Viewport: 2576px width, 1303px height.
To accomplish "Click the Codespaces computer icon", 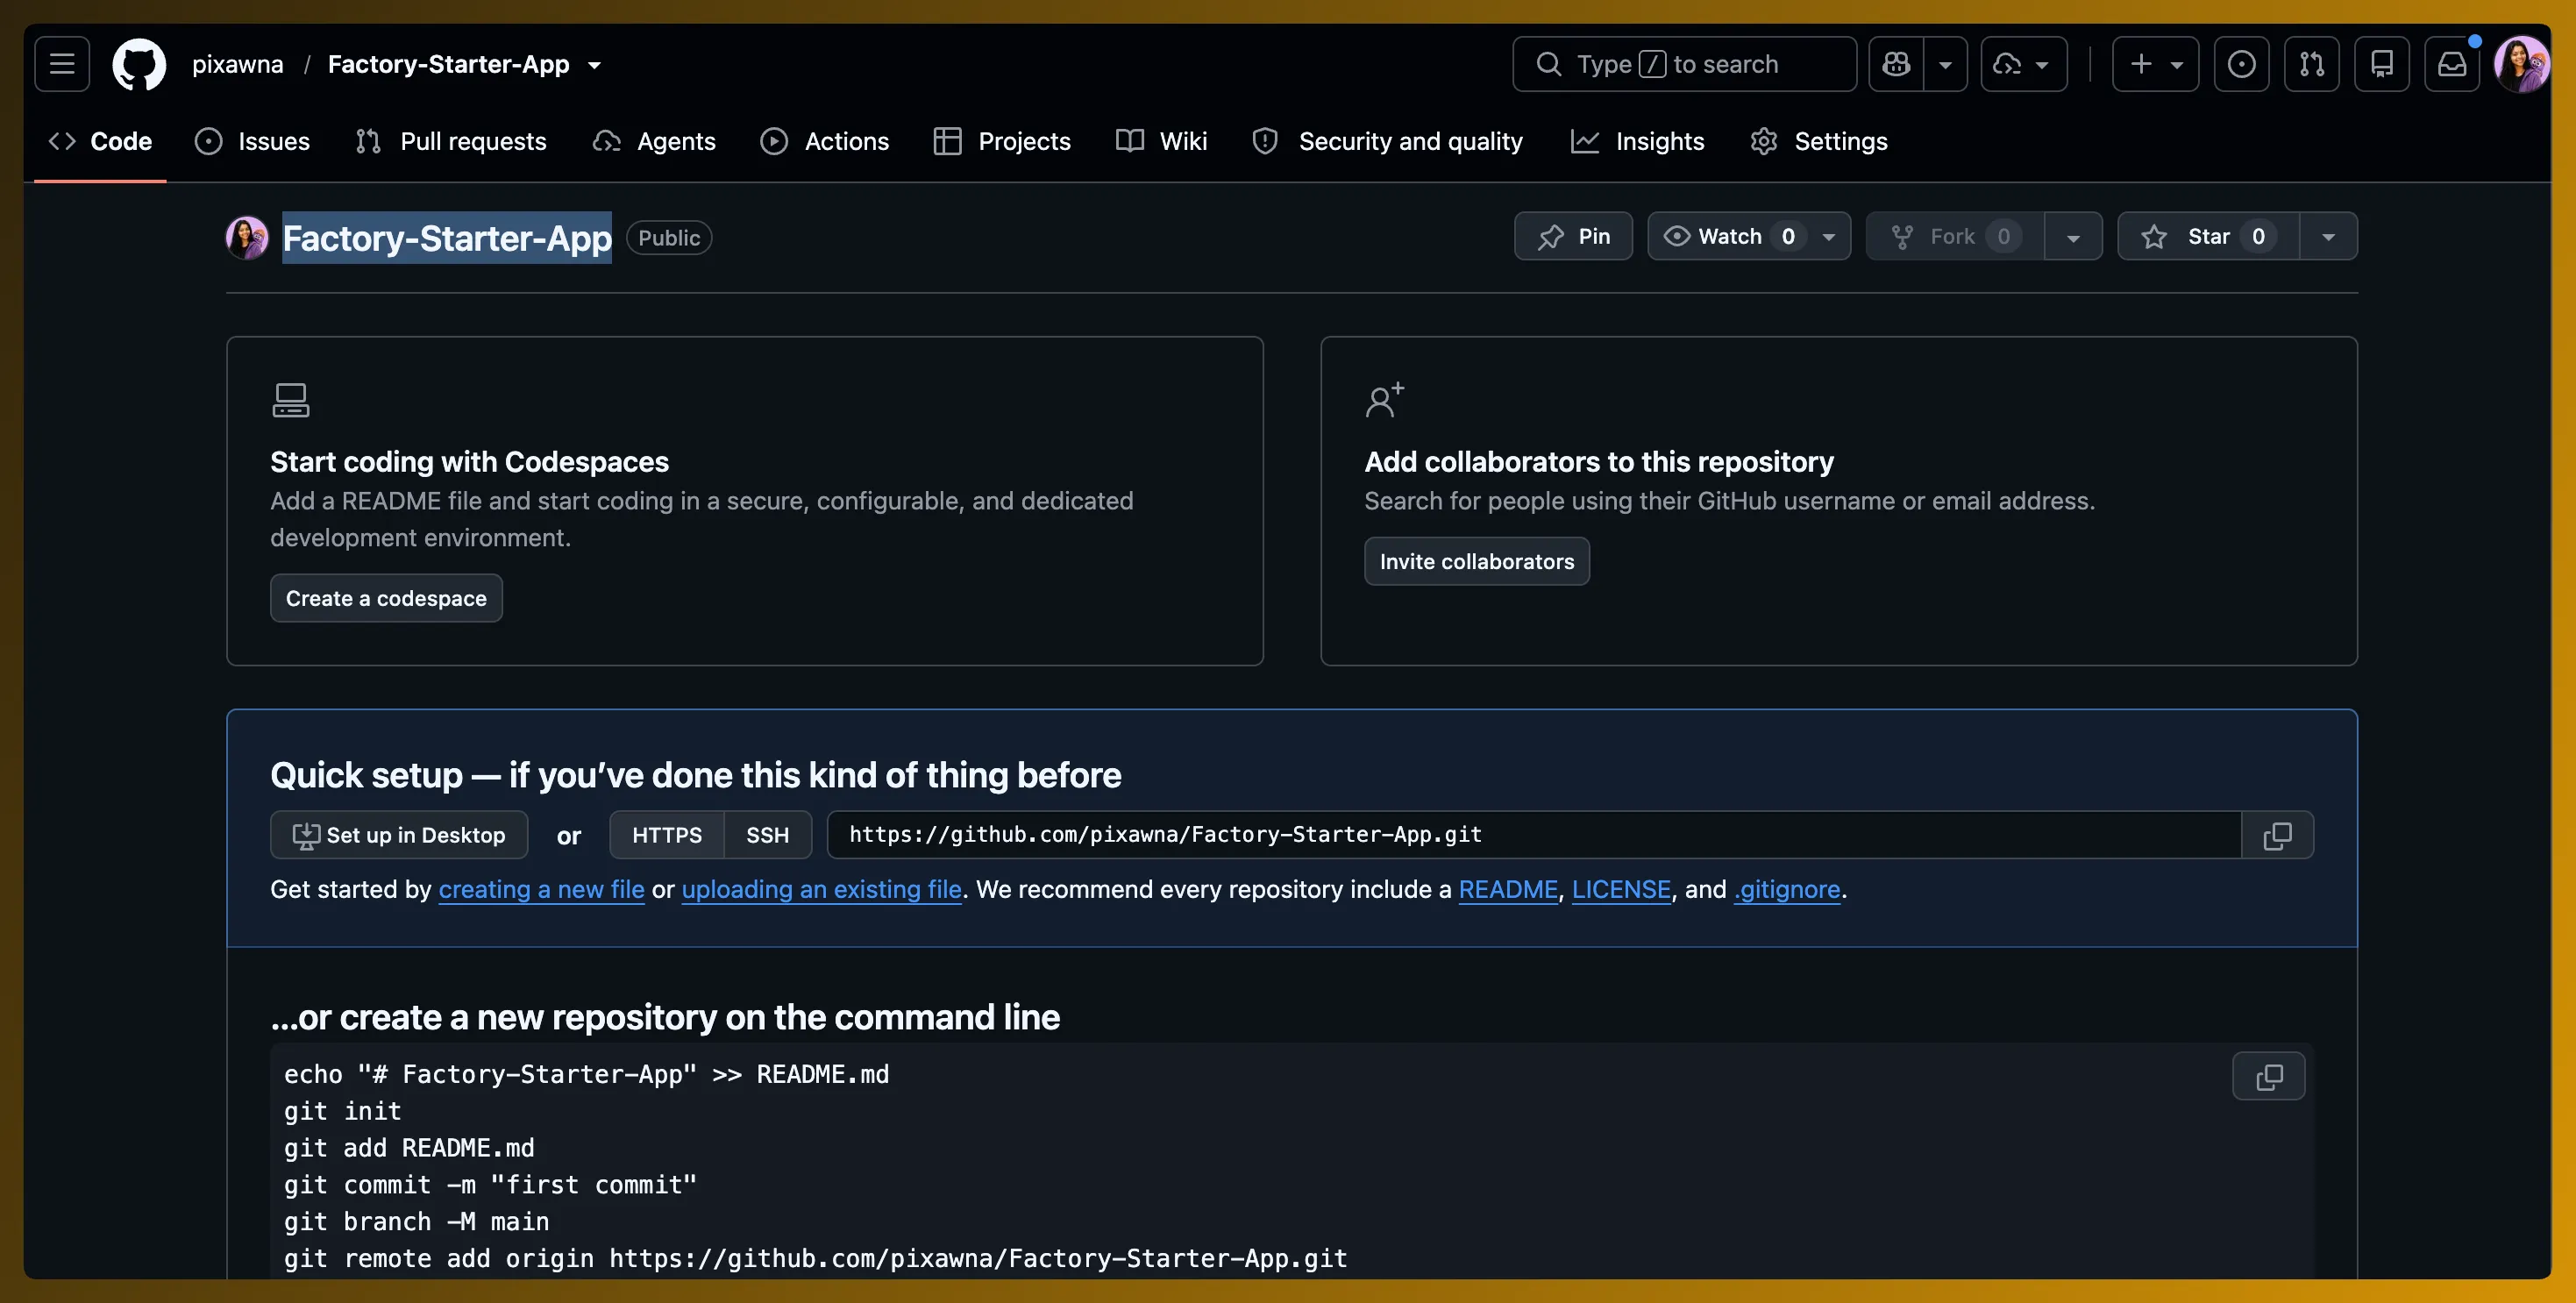I will tap(291, 400).
